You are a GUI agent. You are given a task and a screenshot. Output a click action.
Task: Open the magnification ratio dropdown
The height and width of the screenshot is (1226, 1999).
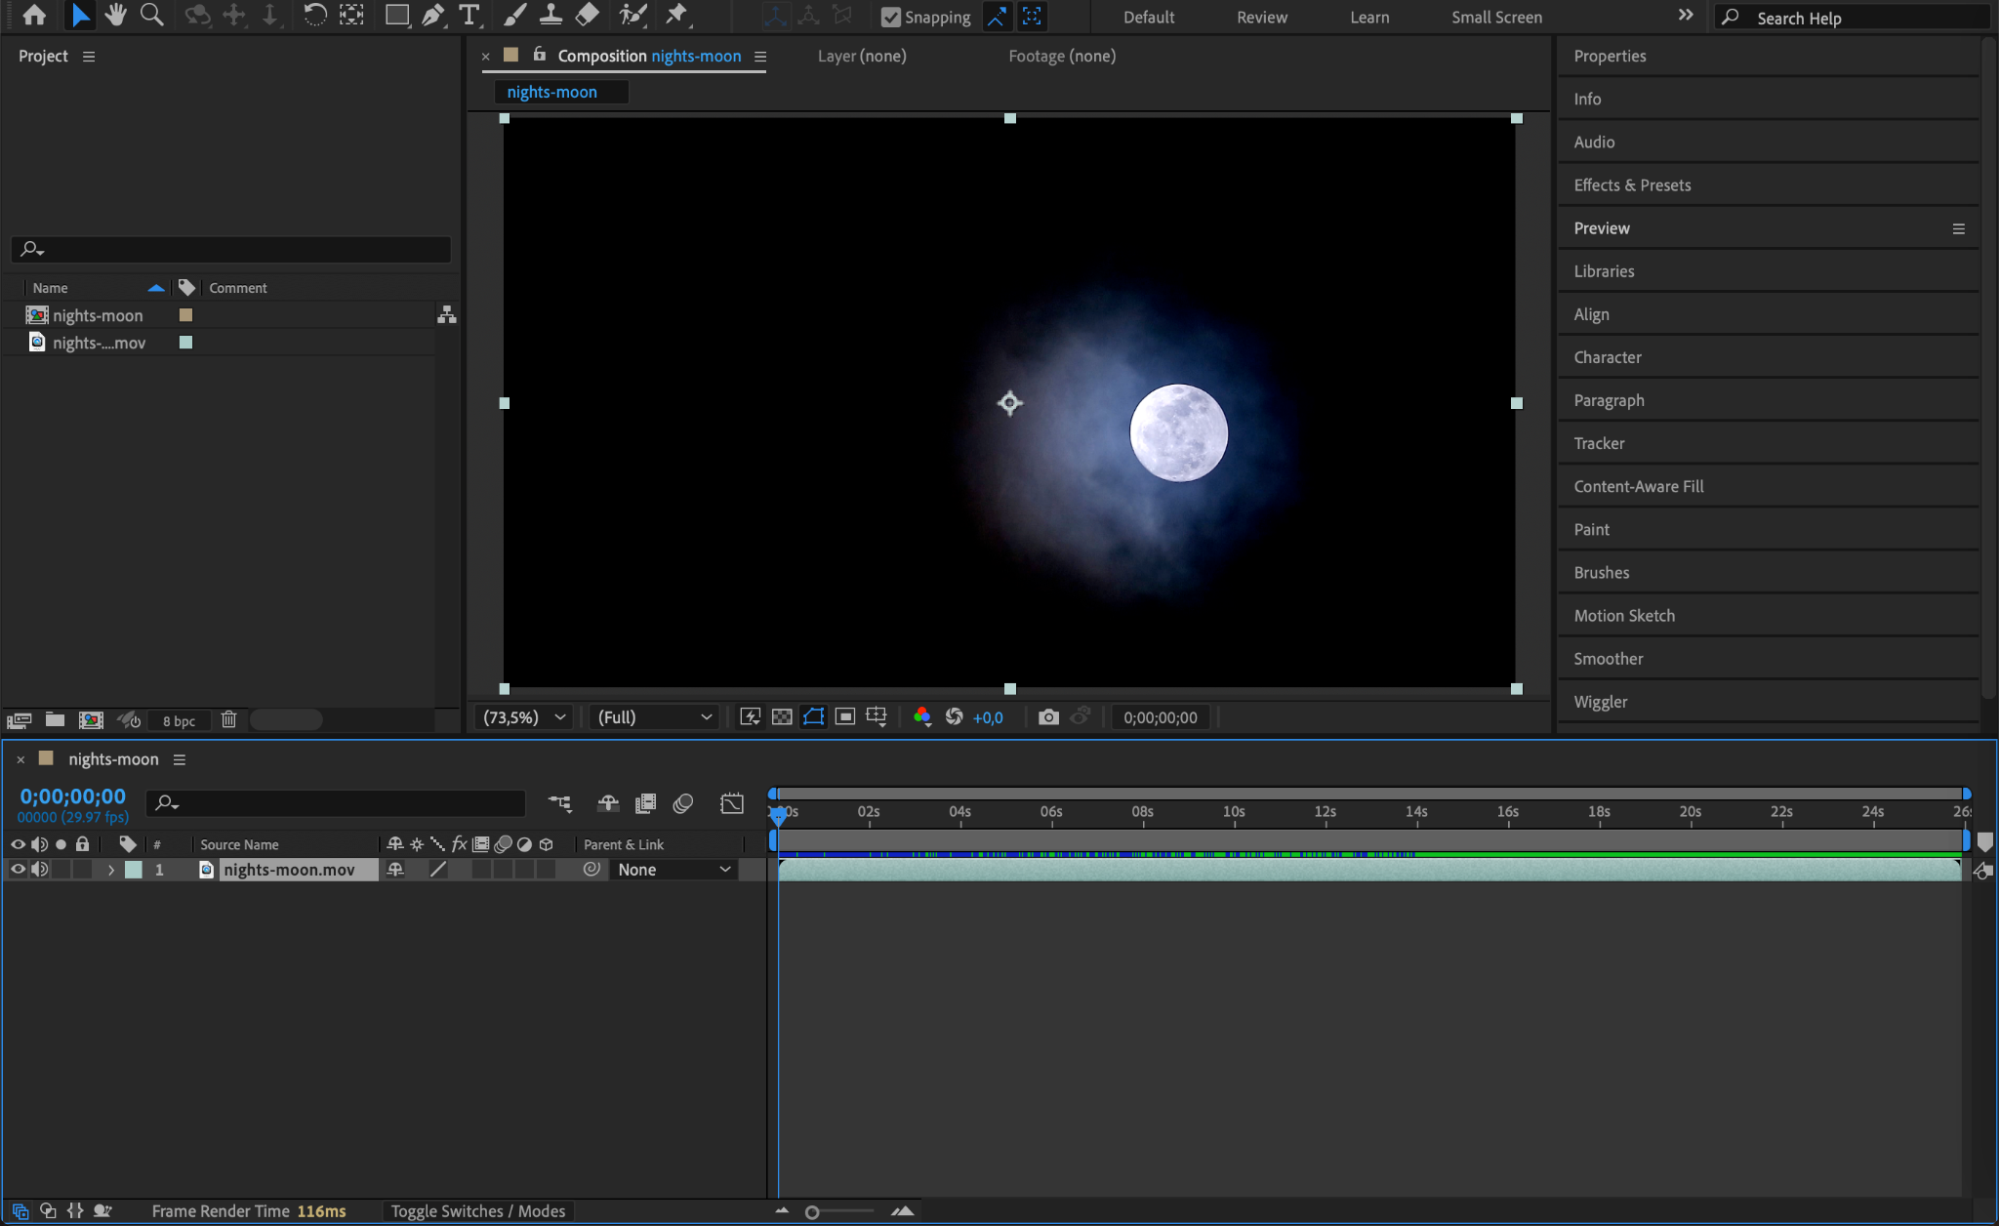[x=525, y=717]
